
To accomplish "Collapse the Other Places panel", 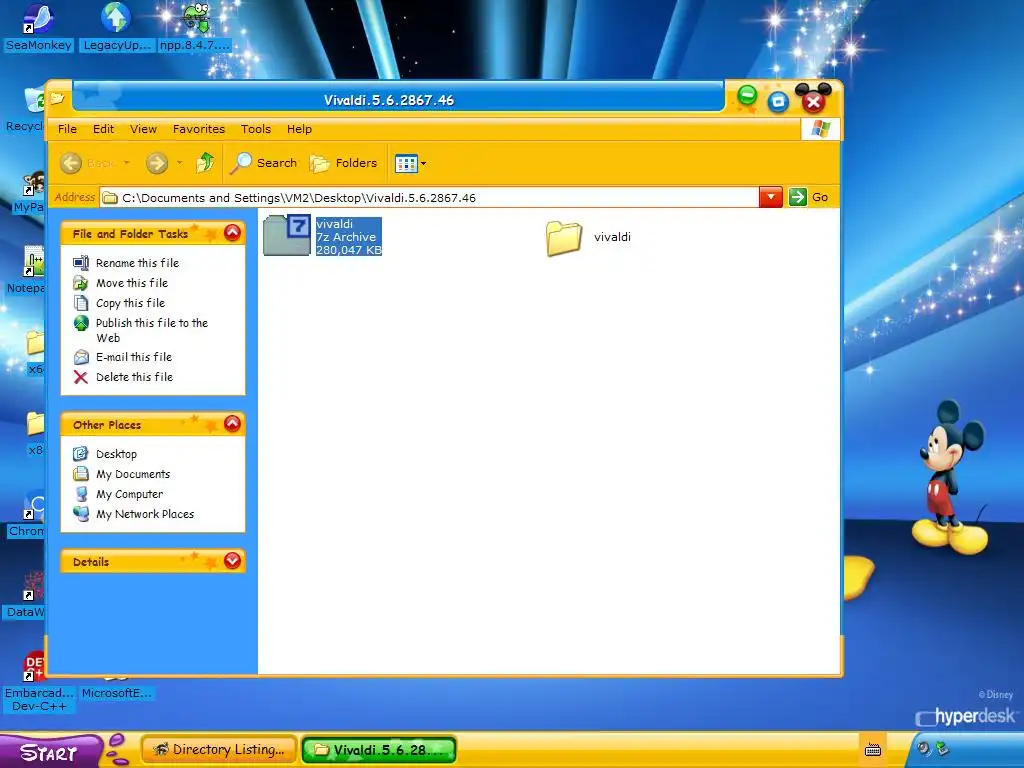I will (x=232, y=424).
